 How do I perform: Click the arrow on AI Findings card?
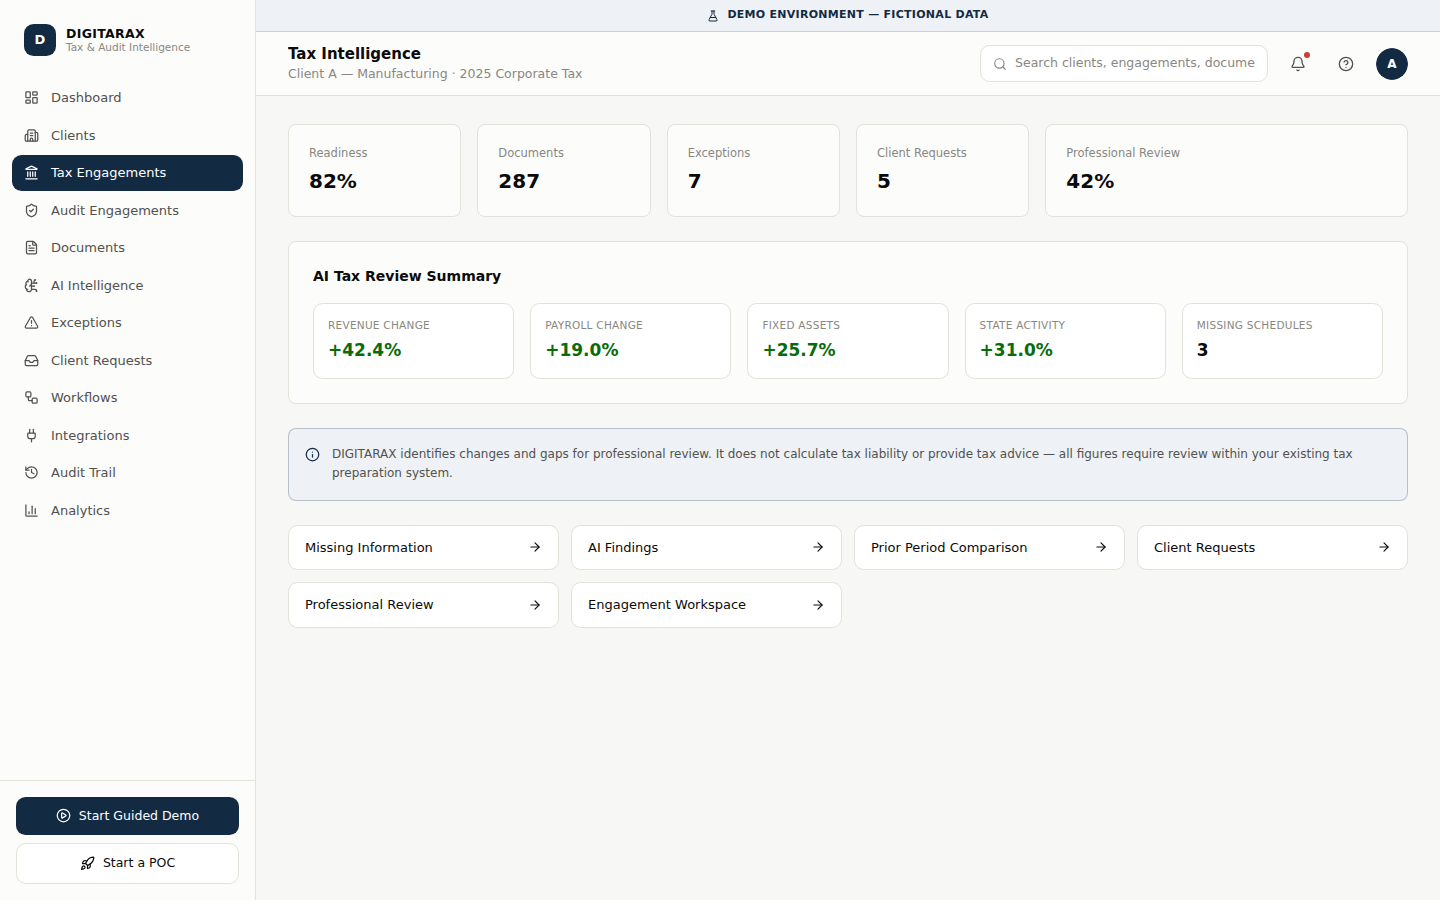coord(818,547)
